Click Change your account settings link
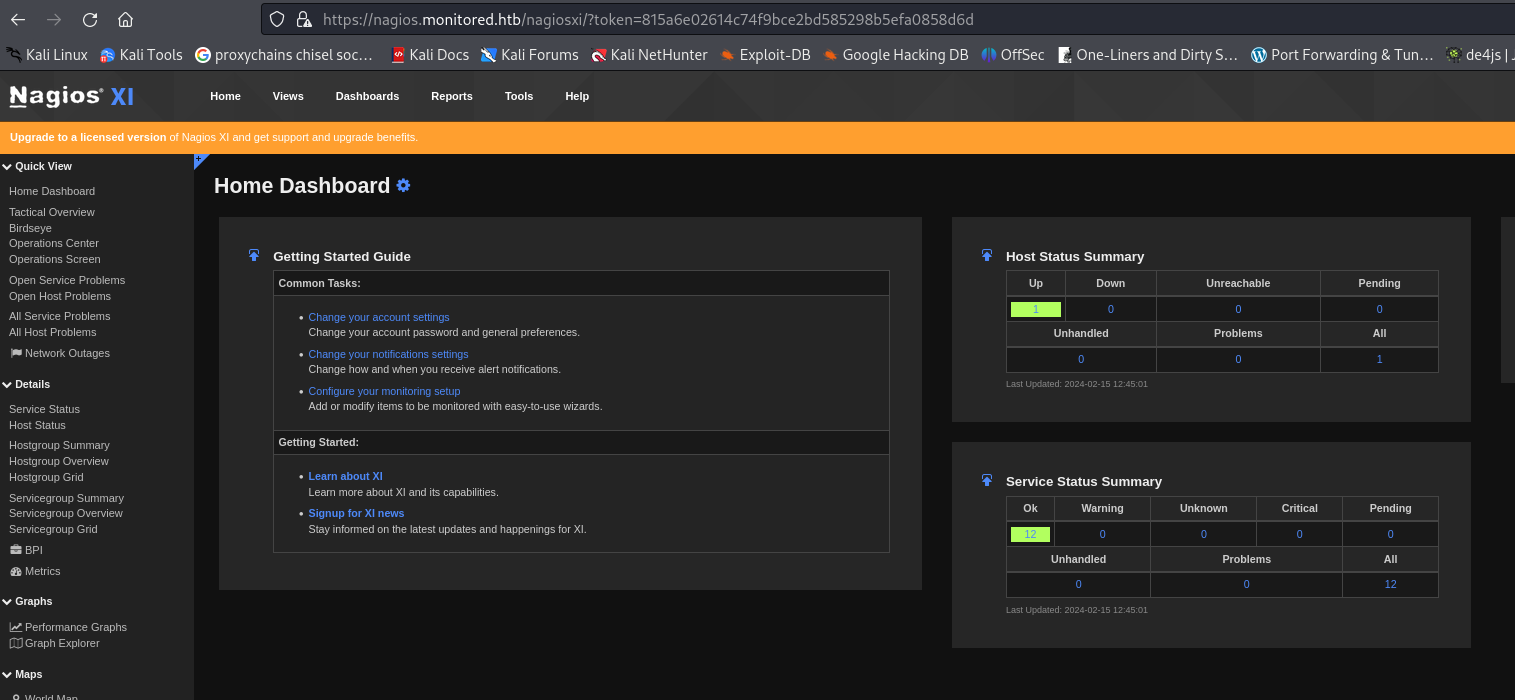The width and height of the screenshot is (1515, 700). pos(379,317)
